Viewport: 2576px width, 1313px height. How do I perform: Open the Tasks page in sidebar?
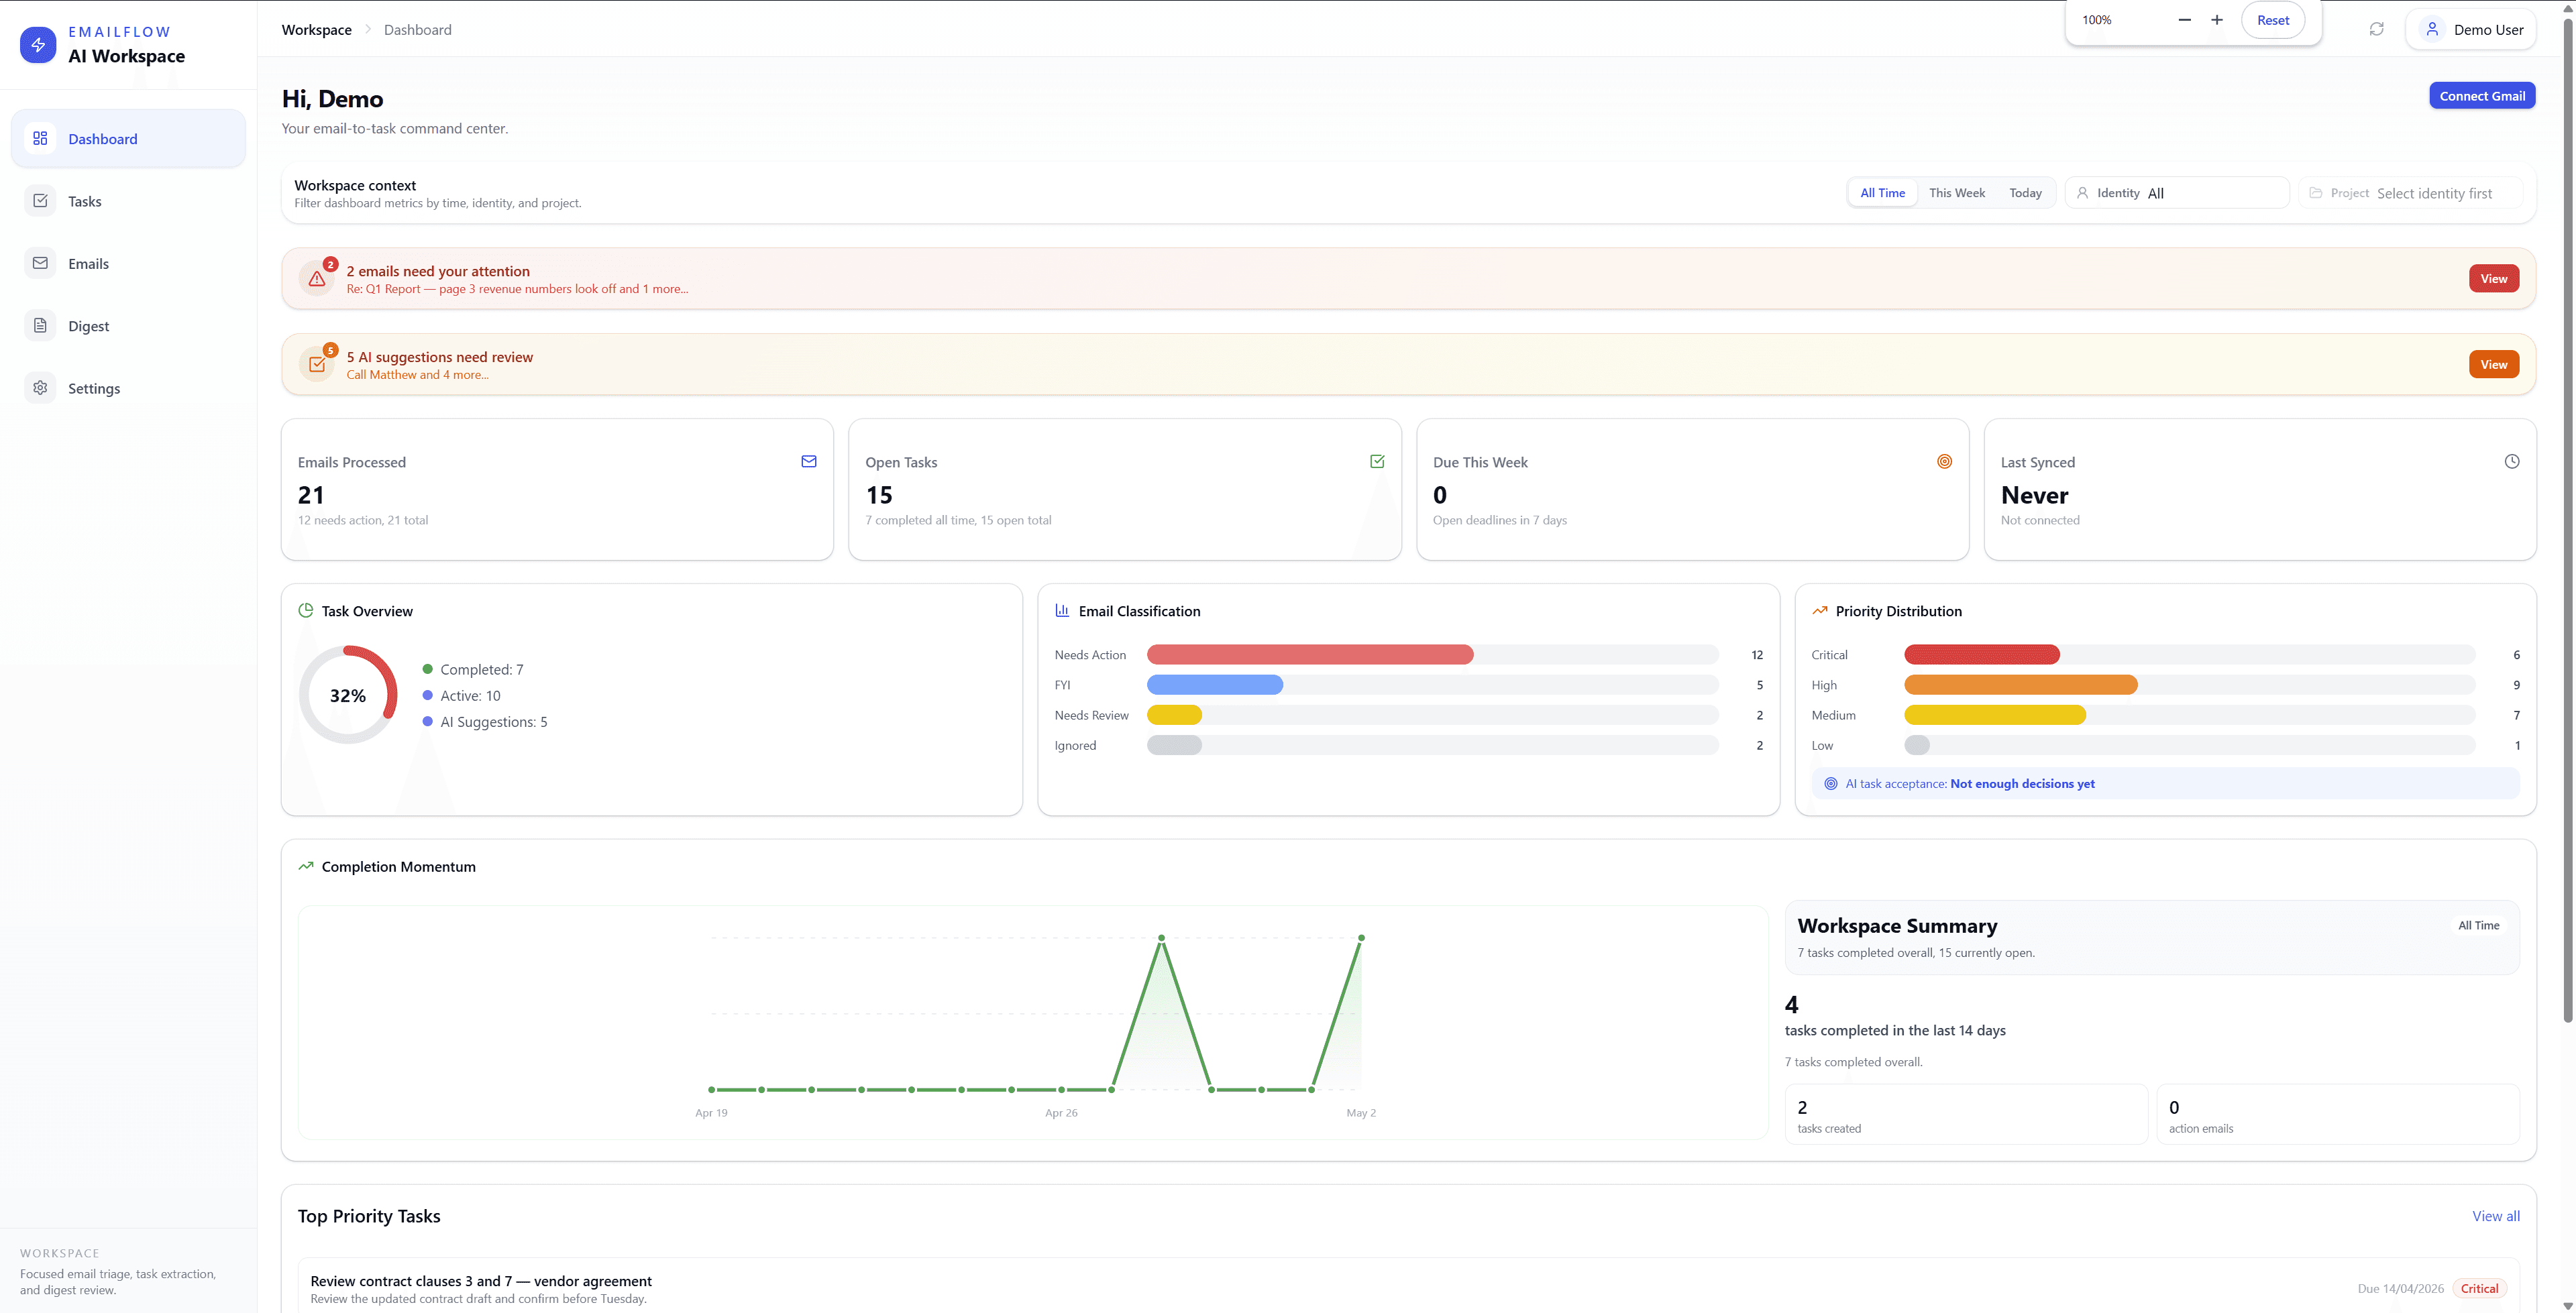click(128, 201)
